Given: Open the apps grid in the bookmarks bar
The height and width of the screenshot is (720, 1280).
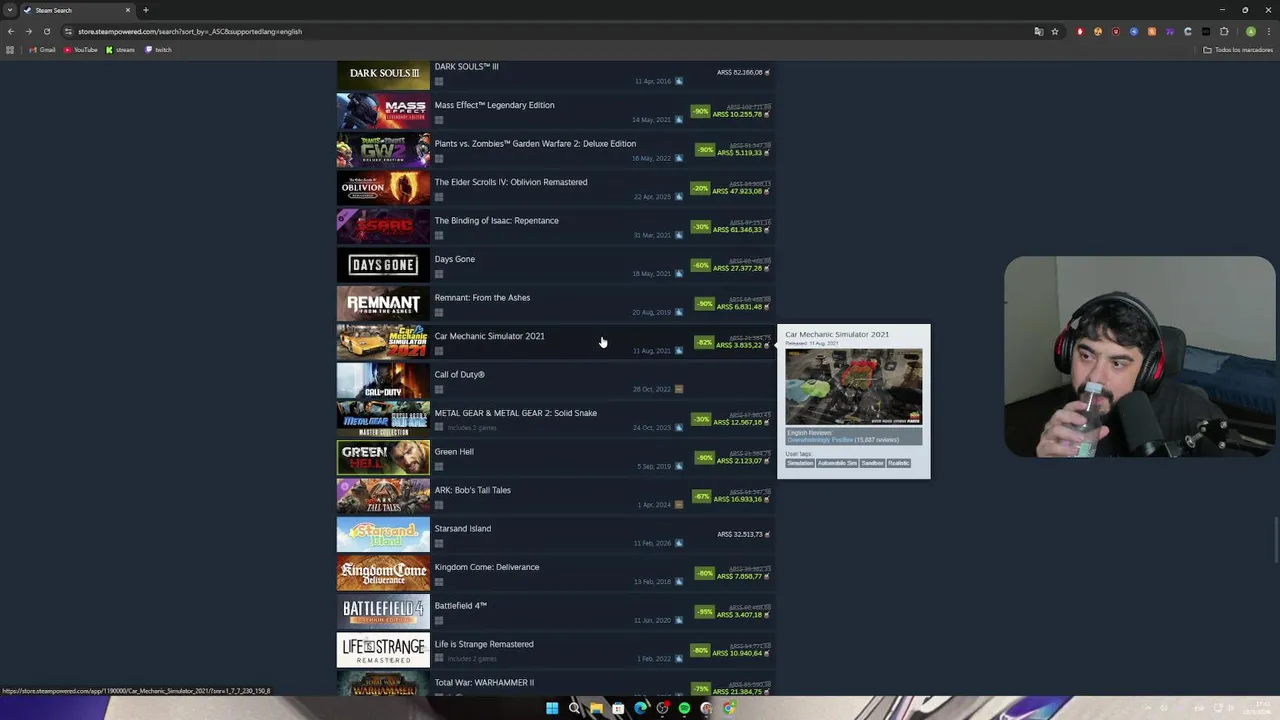Looking at the screenshot, I should click(10, 50).
